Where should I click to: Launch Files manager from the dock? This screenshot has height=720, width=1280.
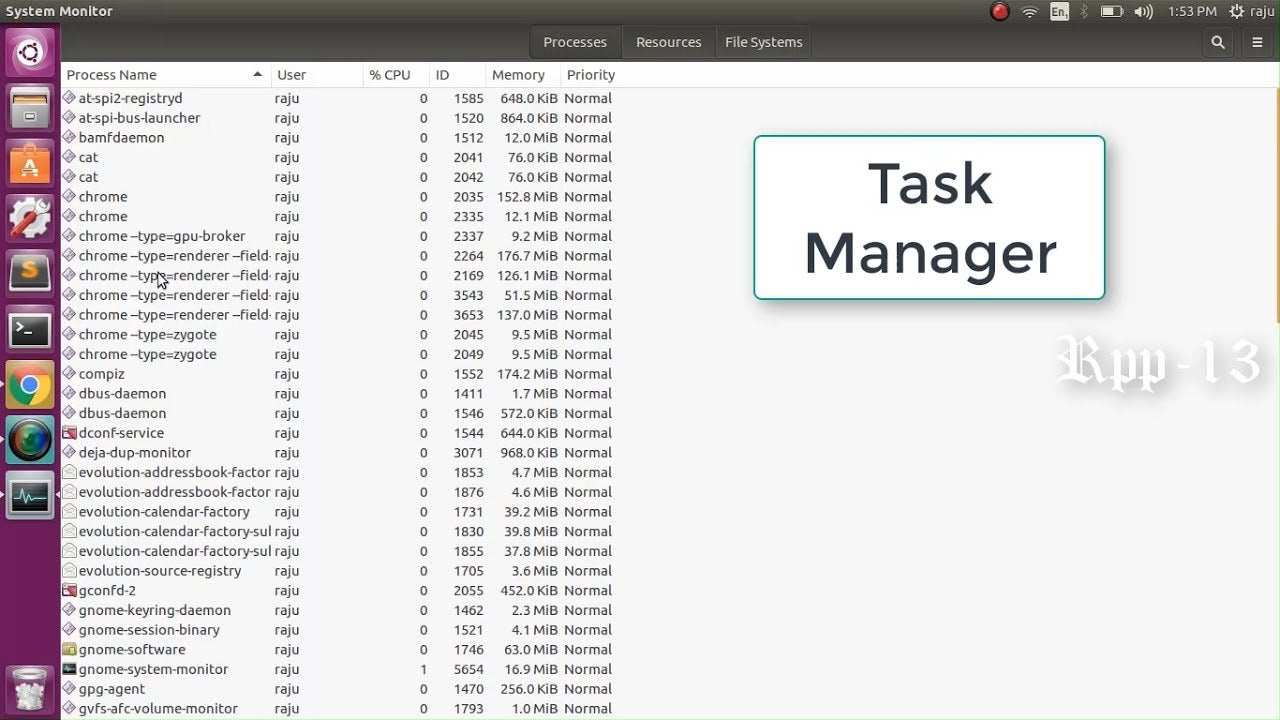30,107
